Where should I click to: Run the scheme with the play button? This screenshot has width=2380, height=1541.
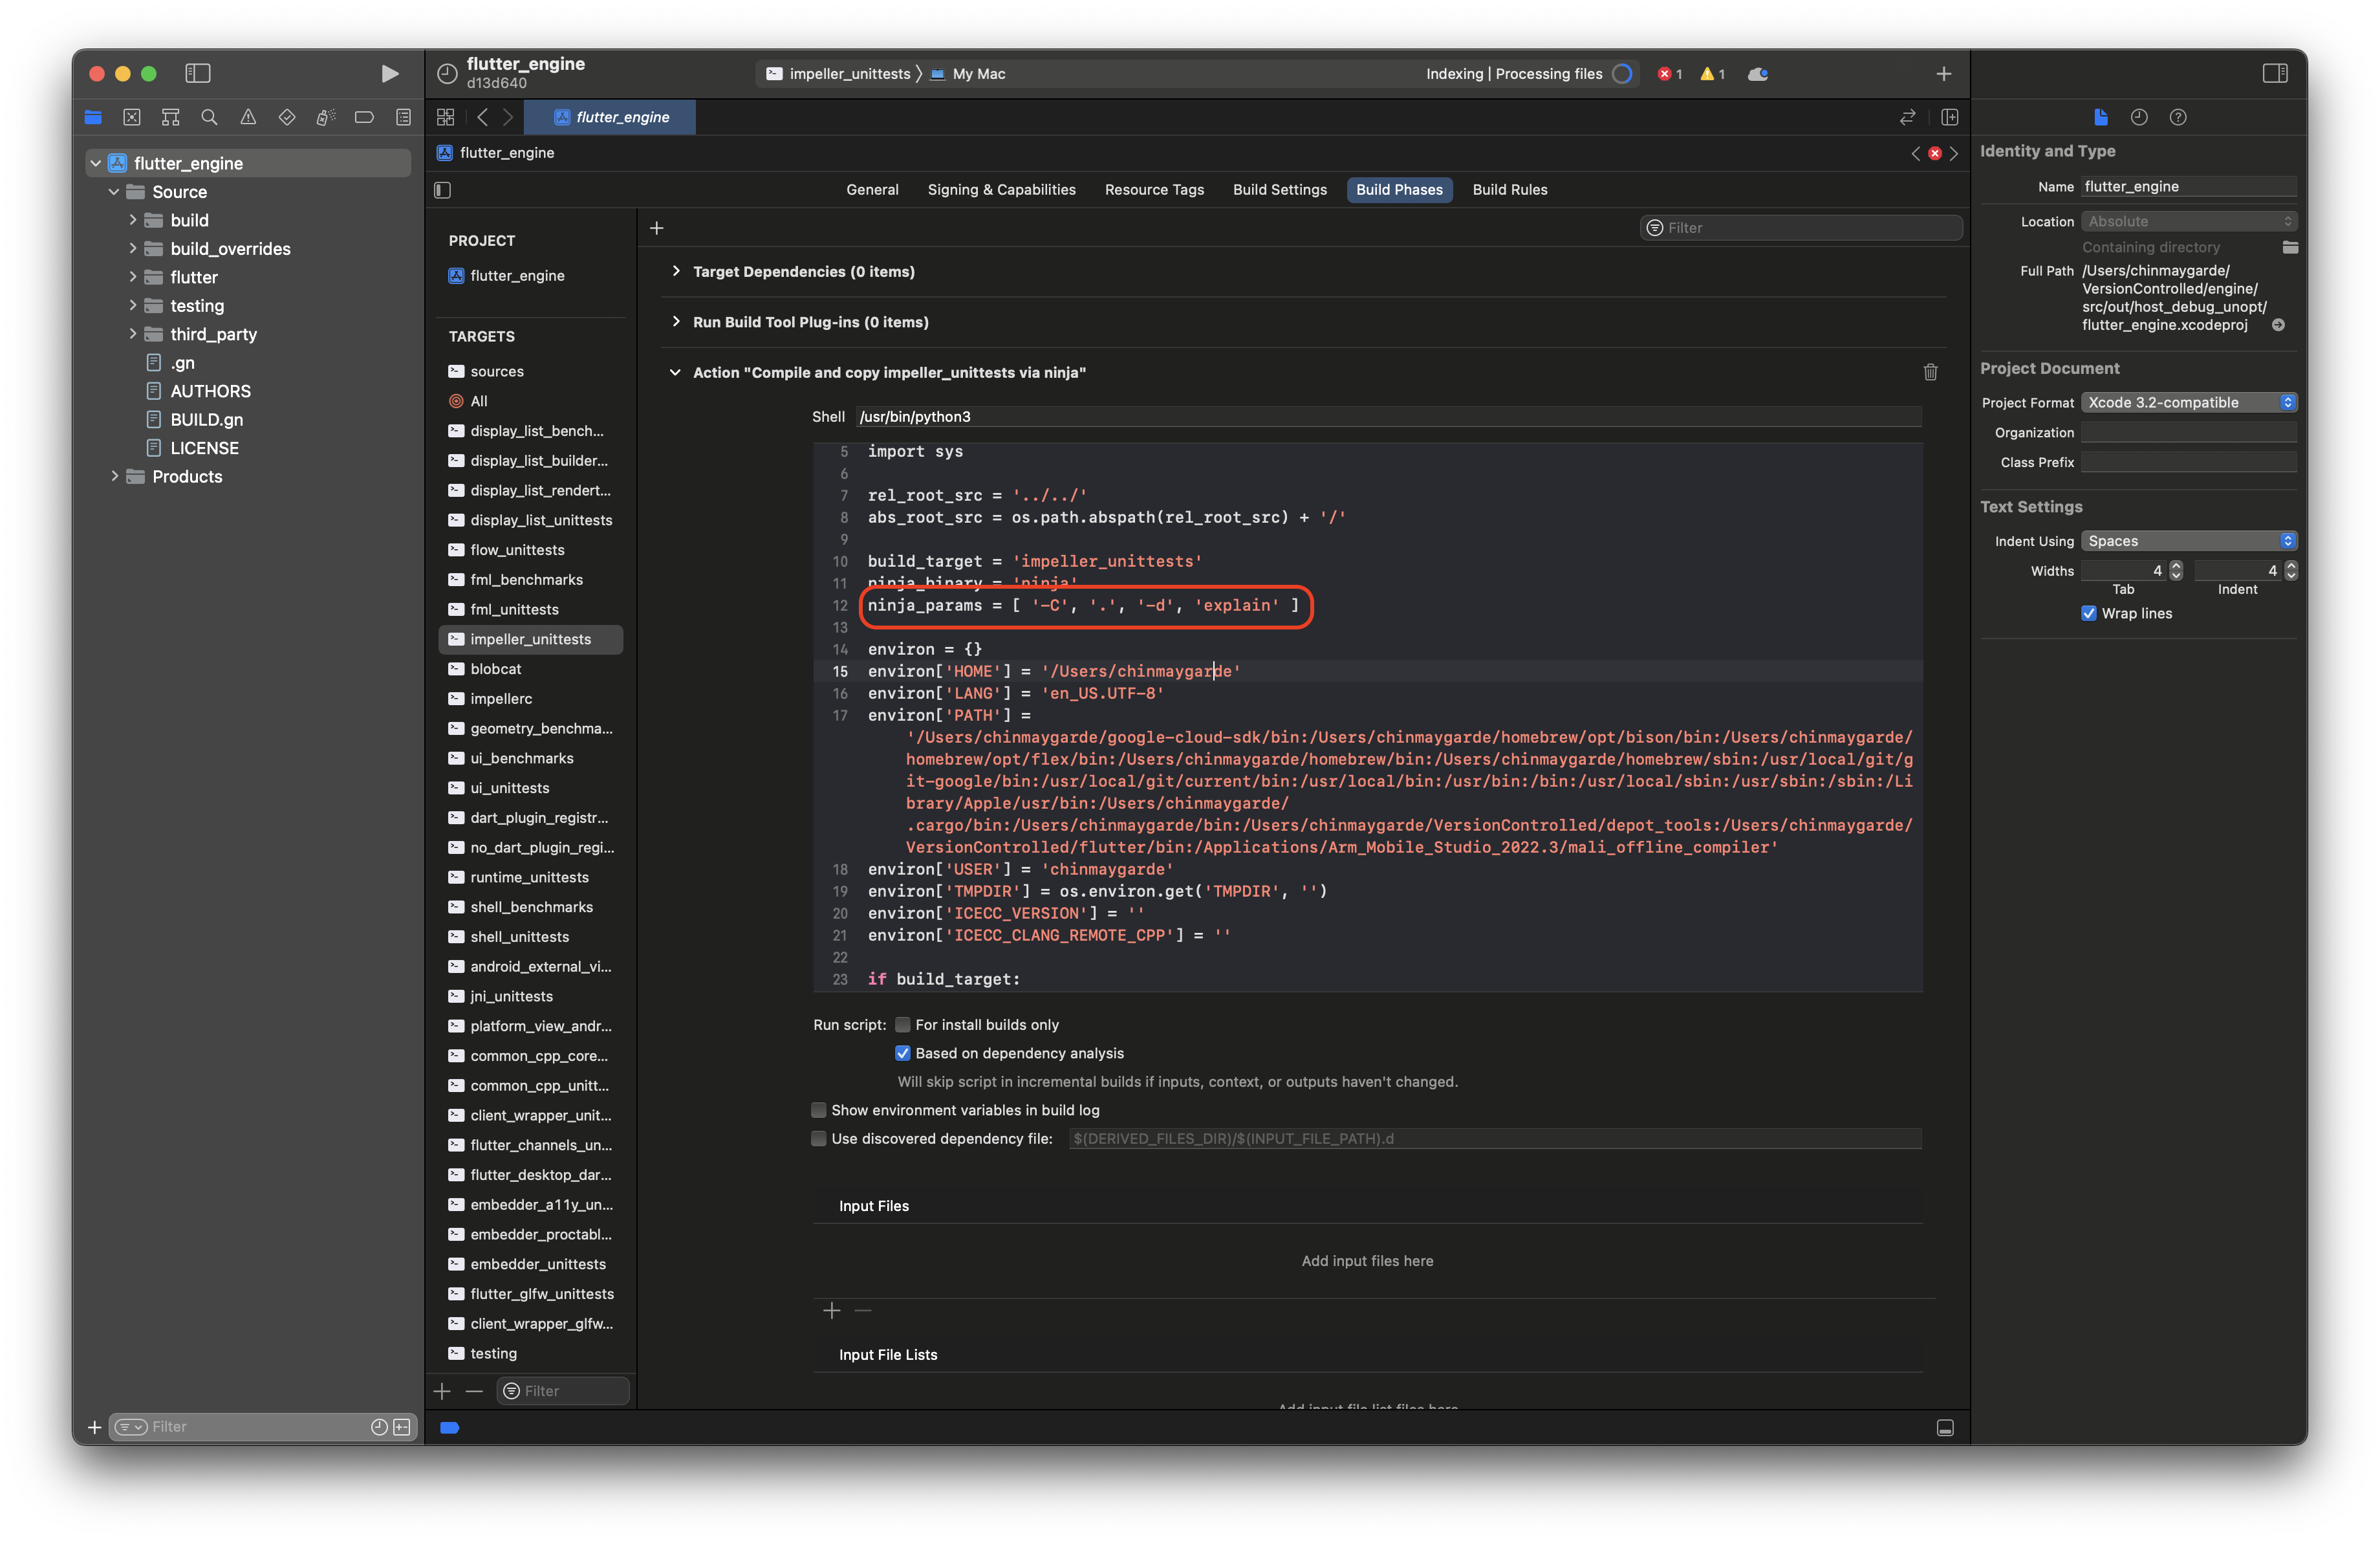pyautogui.click(x=389, y=73)
